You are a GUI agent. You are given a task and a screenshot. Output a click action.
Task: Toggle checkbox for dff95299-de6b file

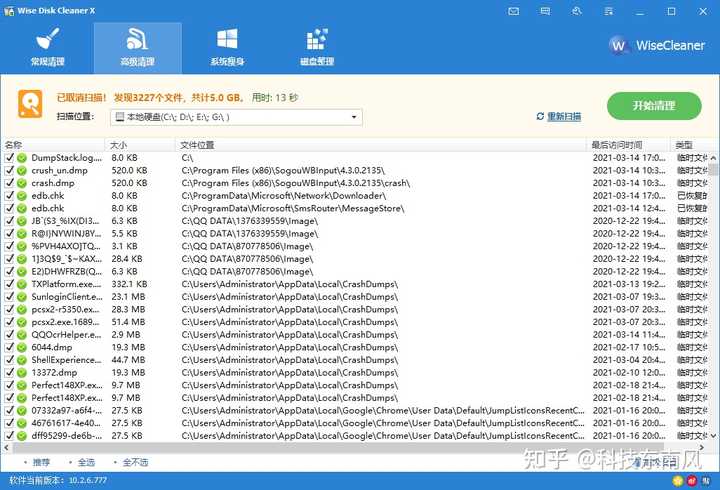tap(9, 436)
